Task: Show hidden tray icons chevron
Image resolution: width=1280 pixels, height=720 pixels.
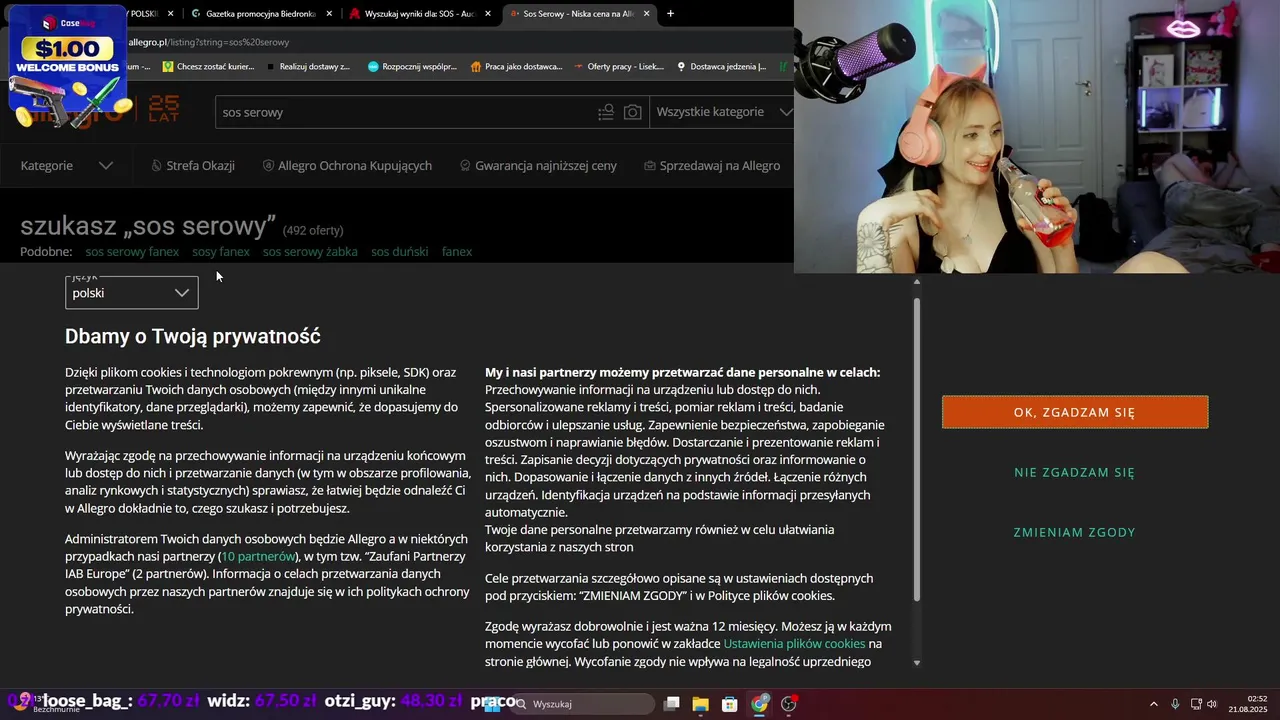Action: (1153, 704)
